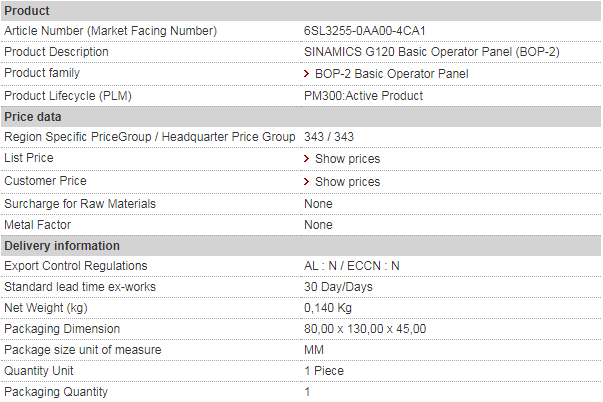Click the Delivery information section header

[301, 246]
